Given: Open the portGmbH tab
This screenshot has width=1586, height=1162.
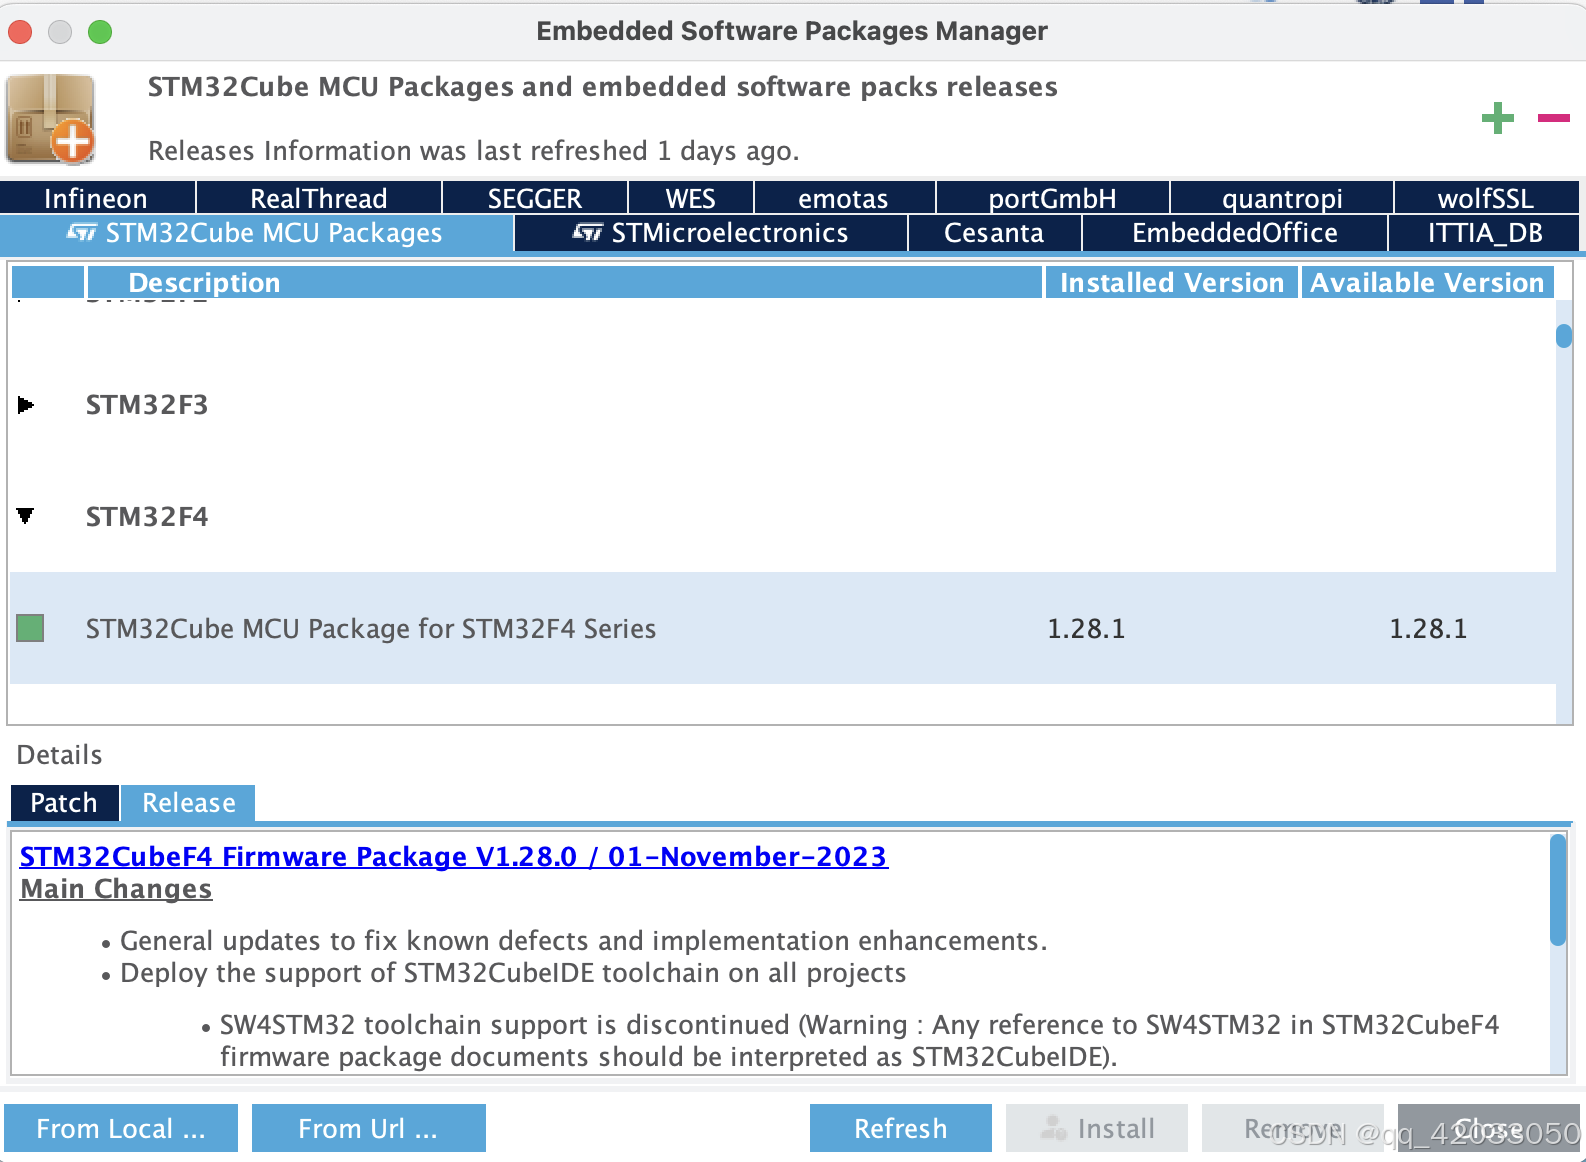Looking at the screenshot, I should pos(1052,198).
